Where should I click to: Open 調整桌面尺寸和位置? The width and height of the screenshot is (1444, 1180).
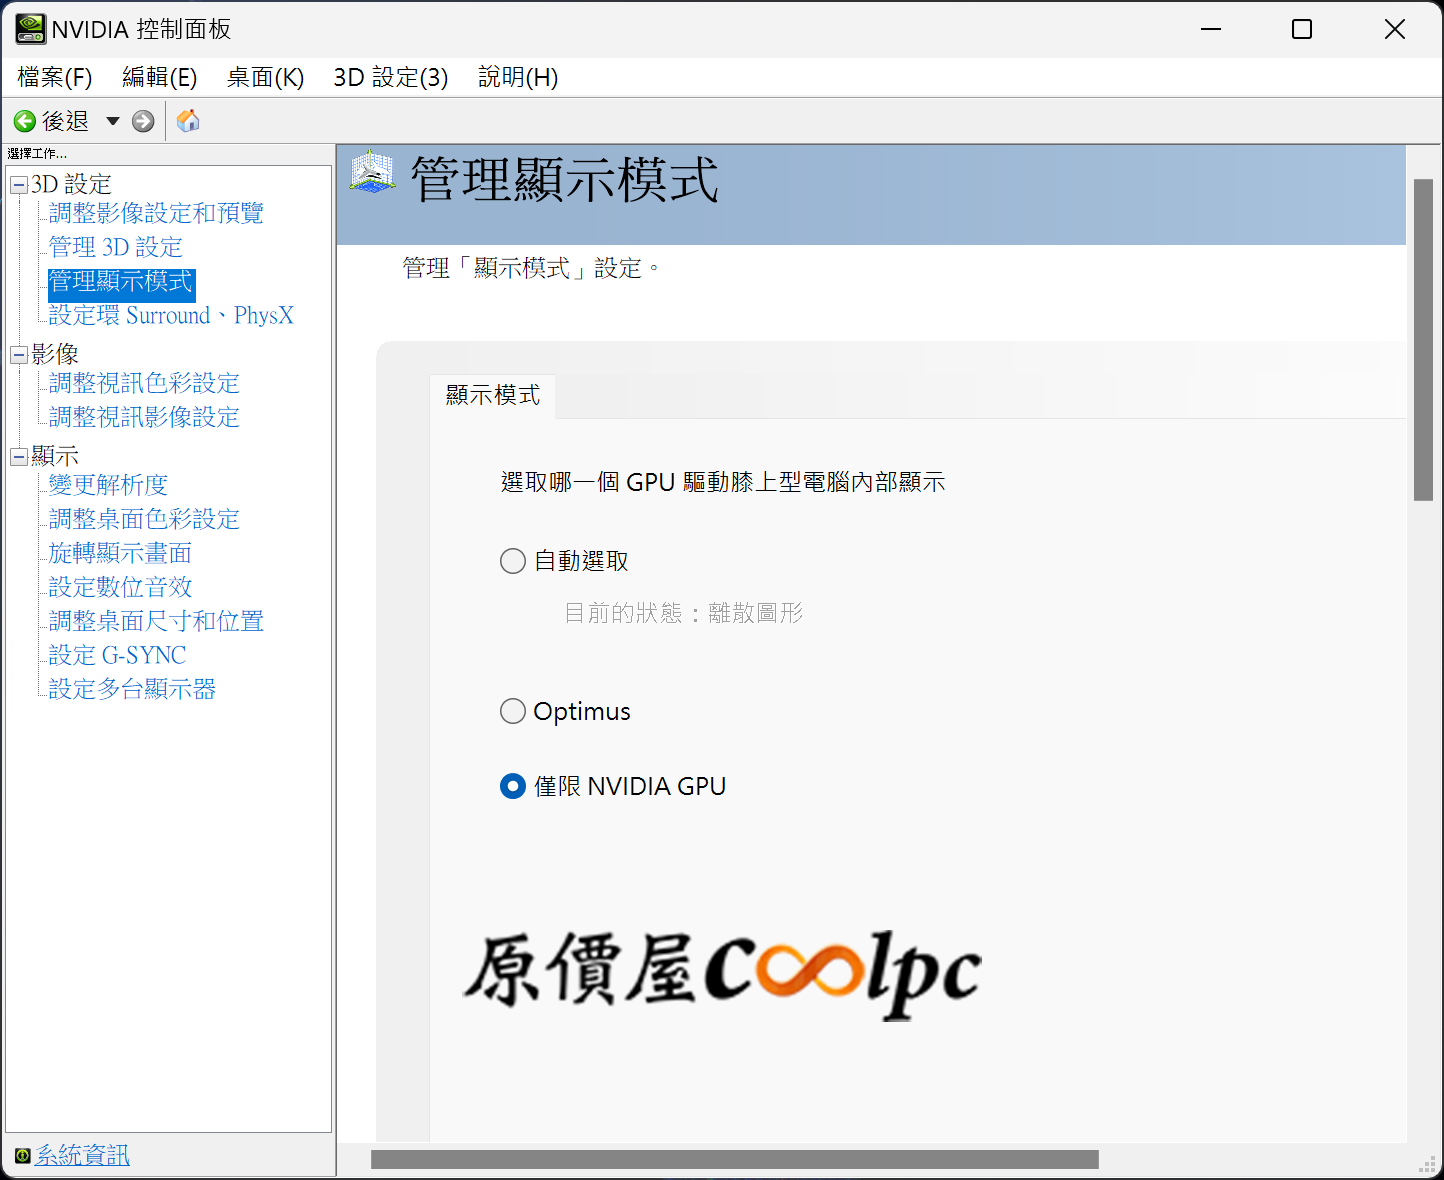pyautogui.click(x=156, y=621)
